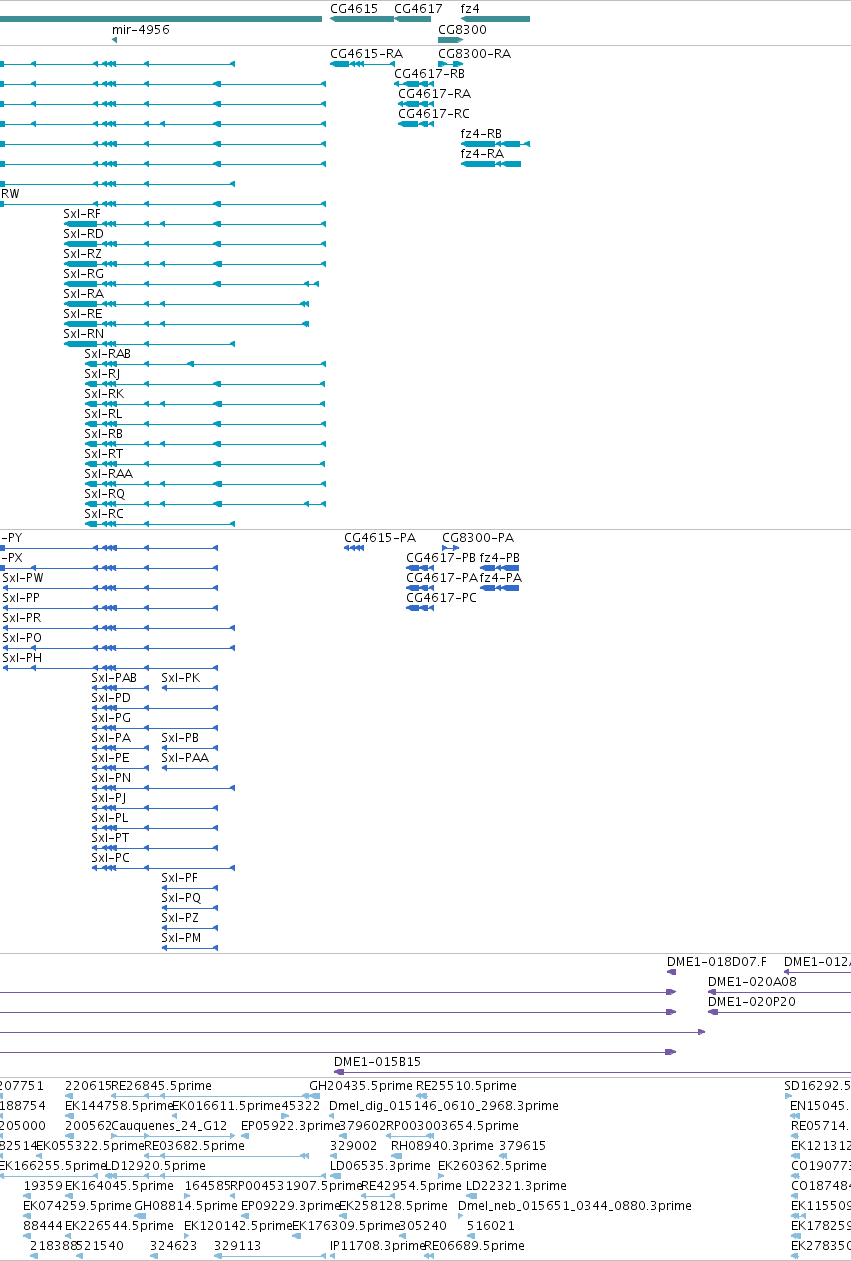This screenshot has width=851, height=1261.
Task: Select the Cauquenes_24_G12 EST label
Action: click(170, 1126)
